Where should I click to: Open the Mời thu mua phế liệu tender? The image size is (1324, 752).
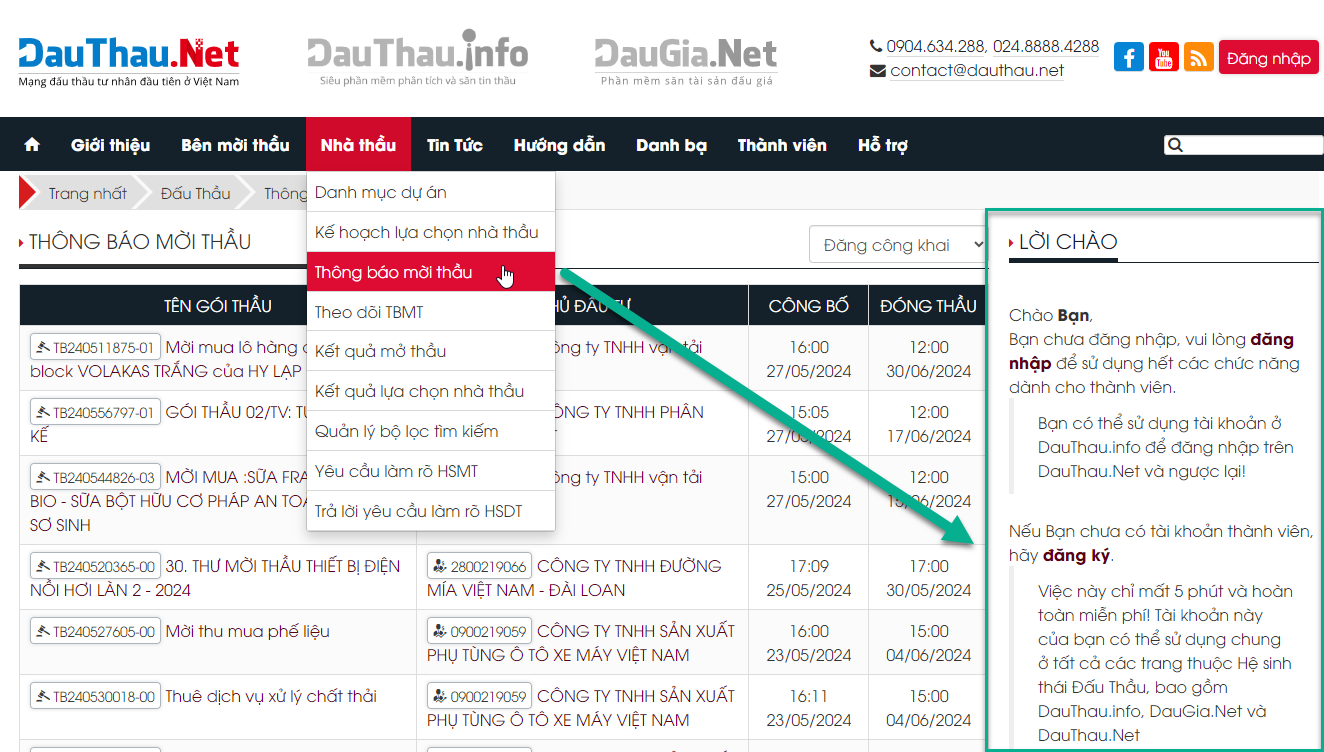pos(247,632)
